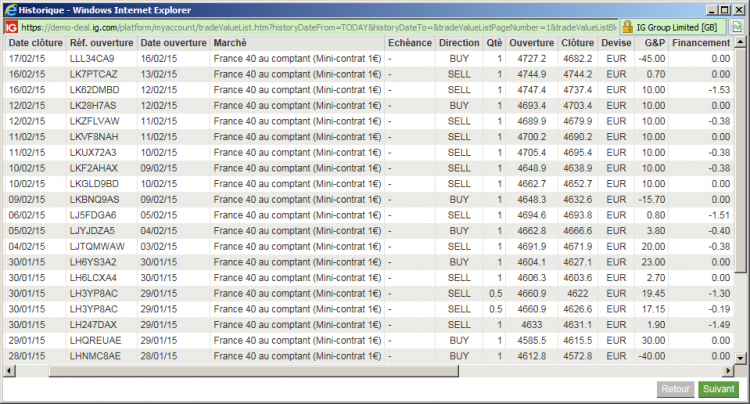Click closing price 4572.8
This screenshot has height=404, width=750.
(x=577, y=356)
